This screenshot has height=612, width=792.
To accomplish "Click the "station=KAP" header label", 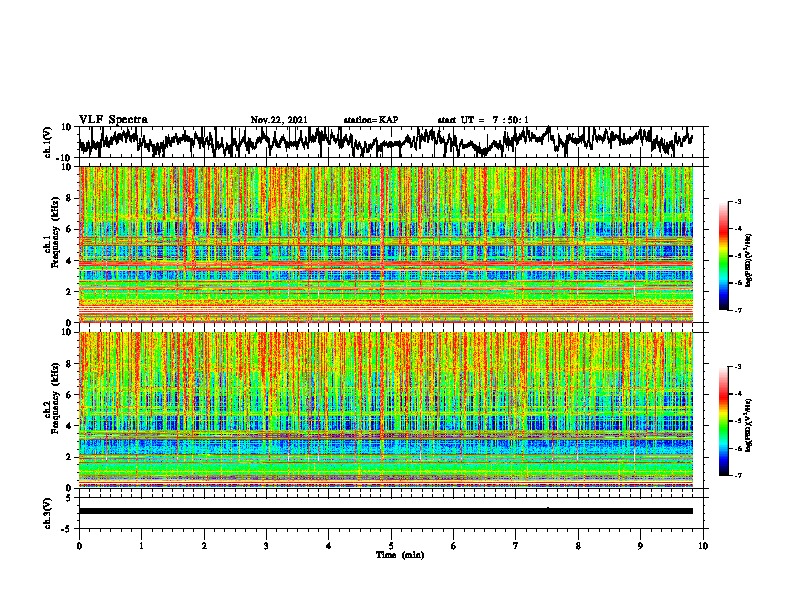I will (x=371, y=120).
